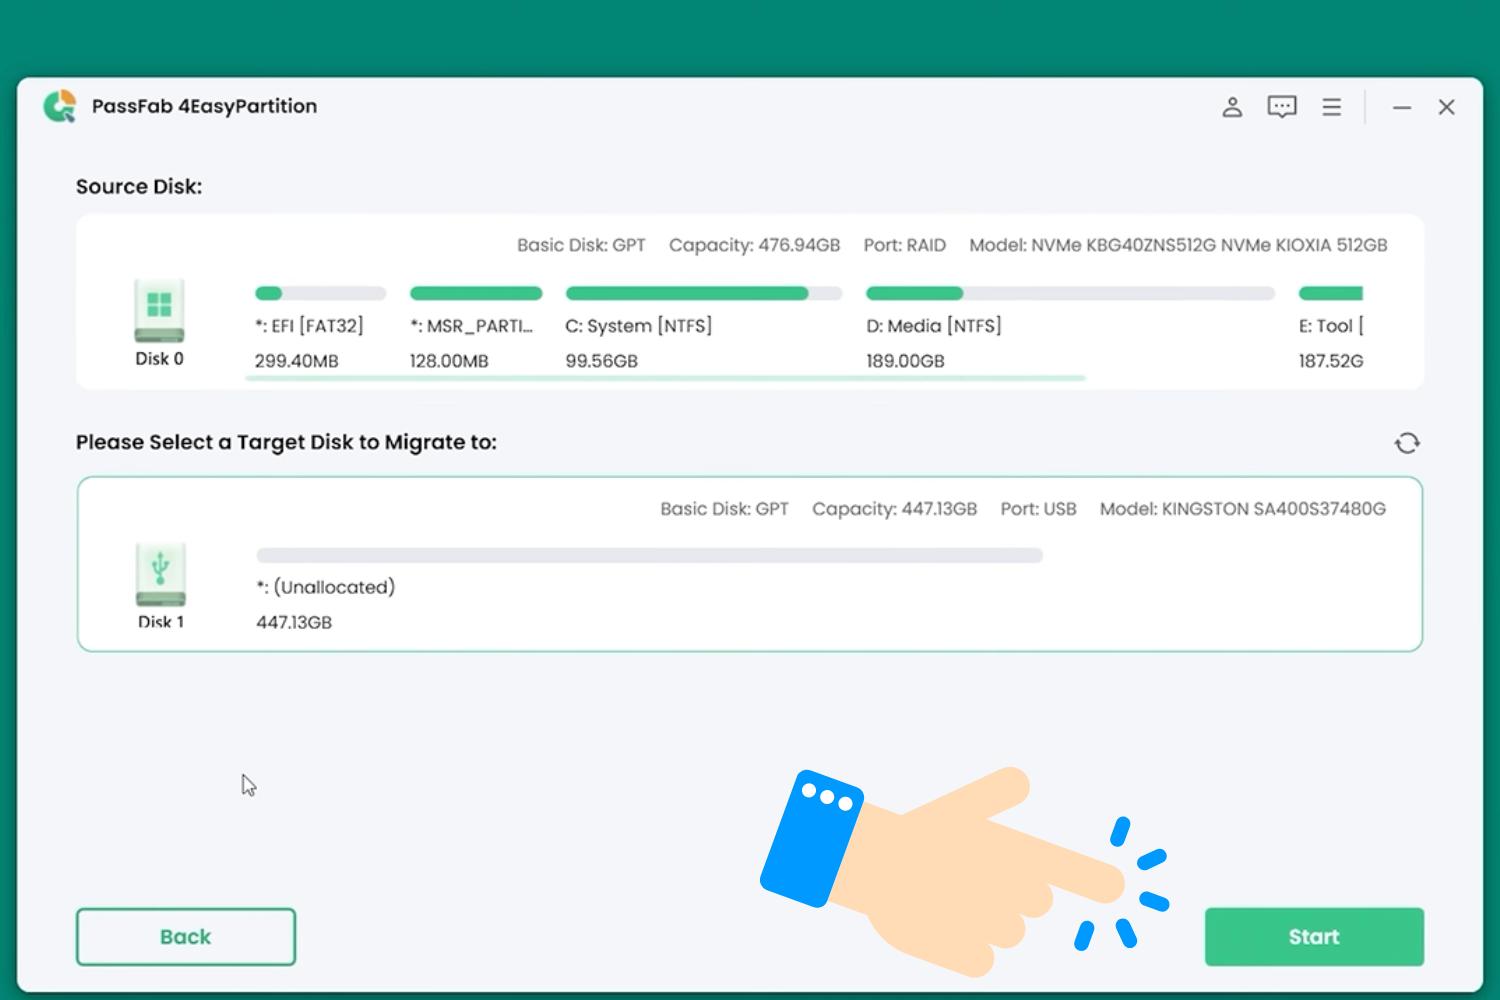Click the "*: EFI [FAT32]" label

309,326
